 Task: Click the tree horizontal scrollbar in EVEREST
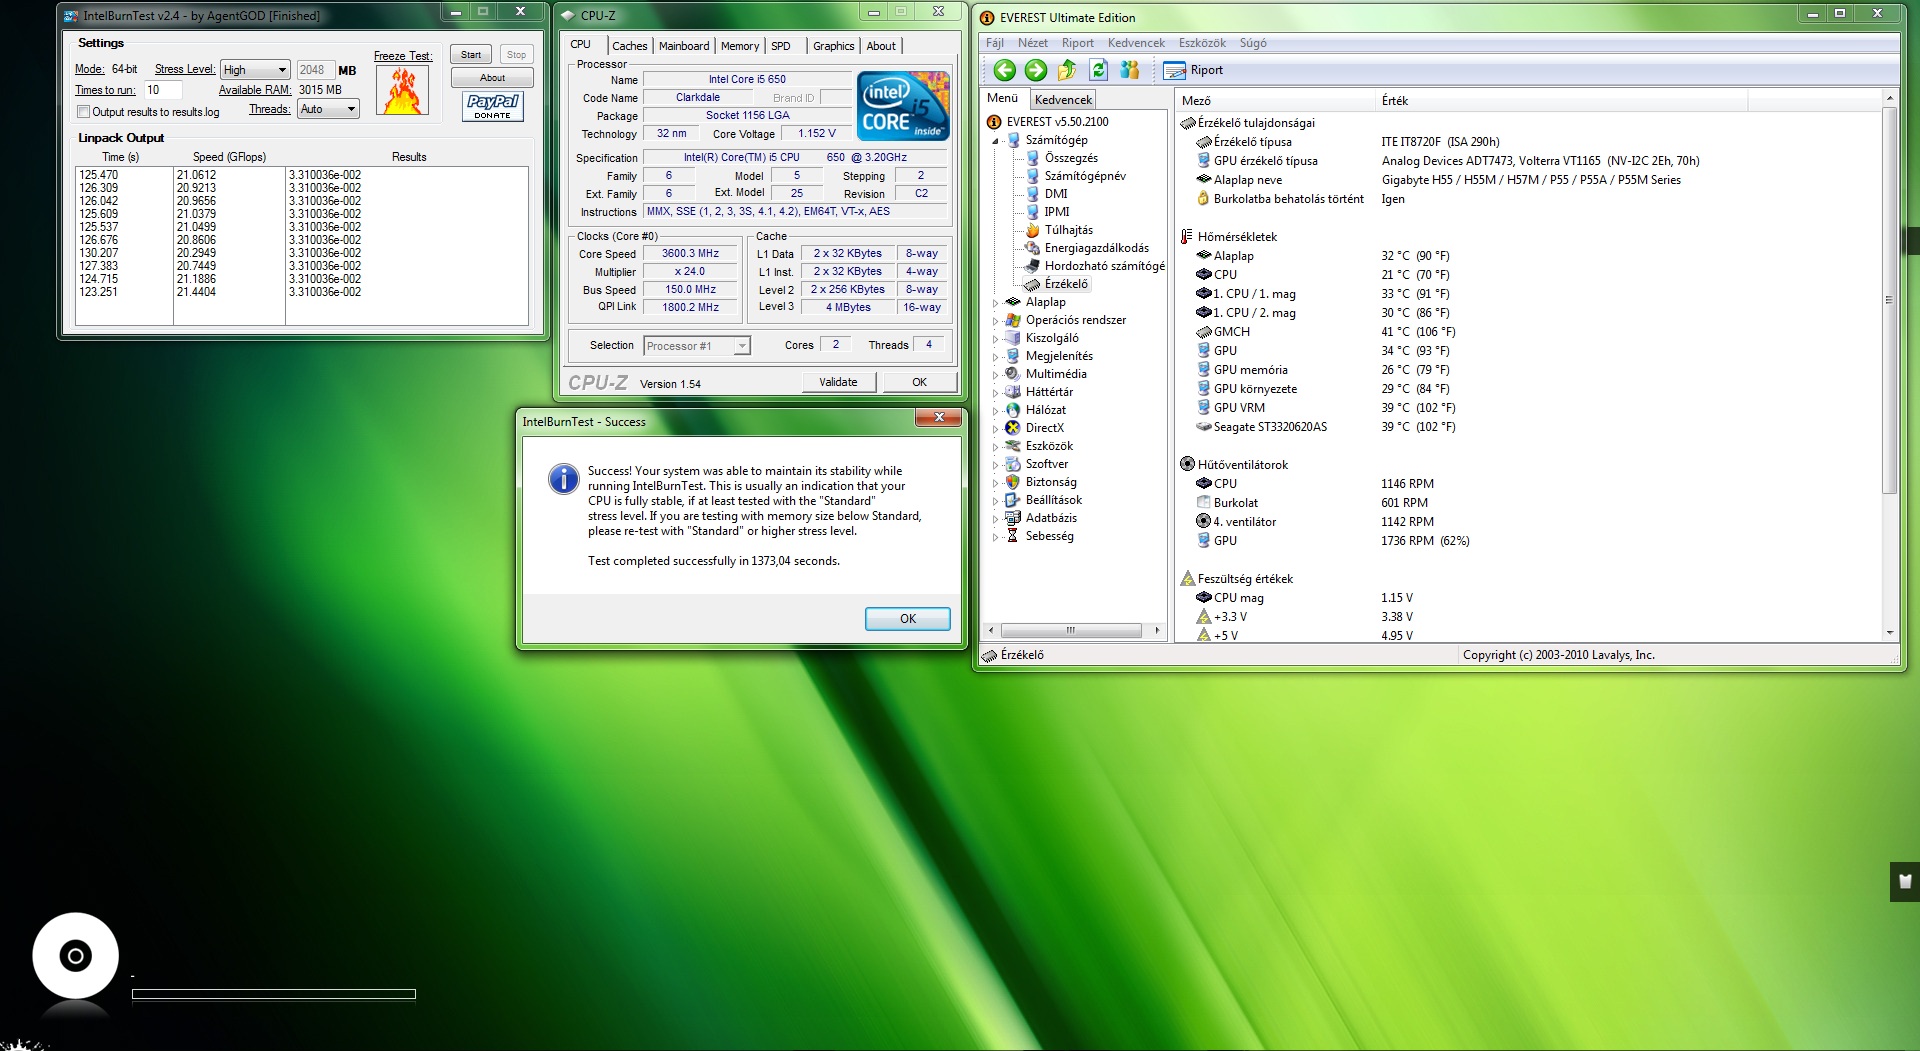coord(1071,630)
